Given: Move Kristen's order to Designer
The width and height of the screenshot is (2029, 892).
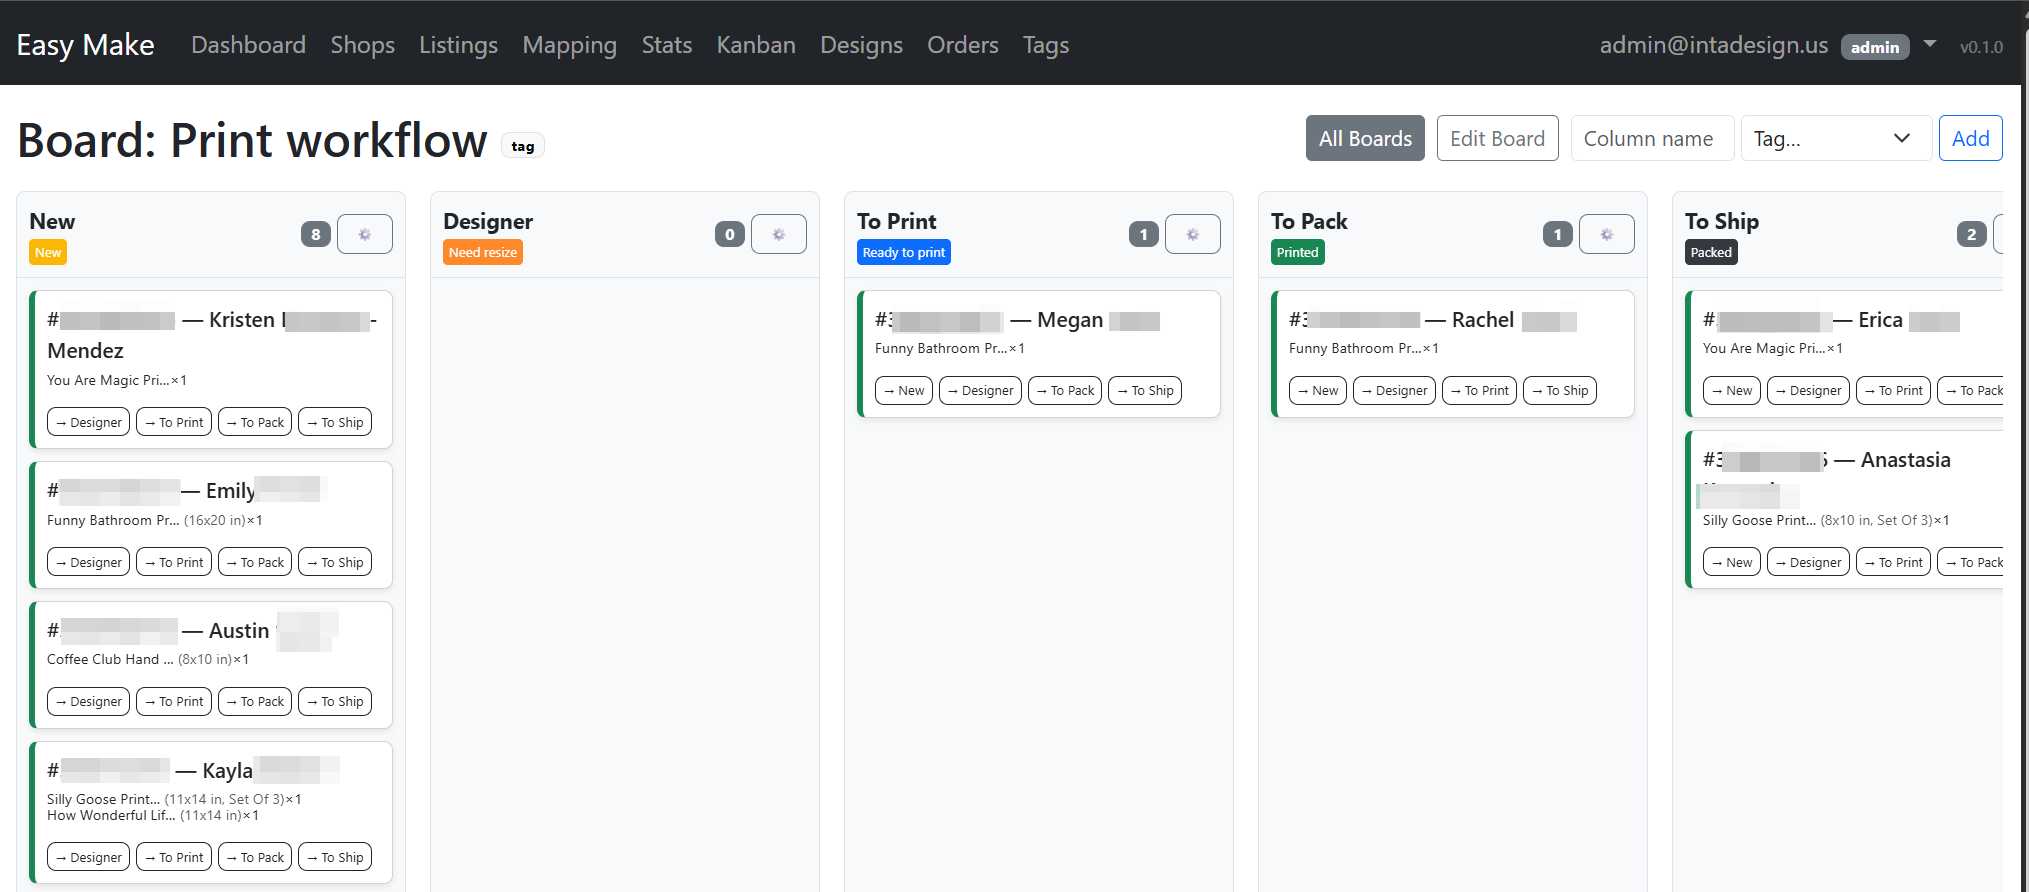Looking at the screenshot, I should pyautogui.click(x=88, y=423).
